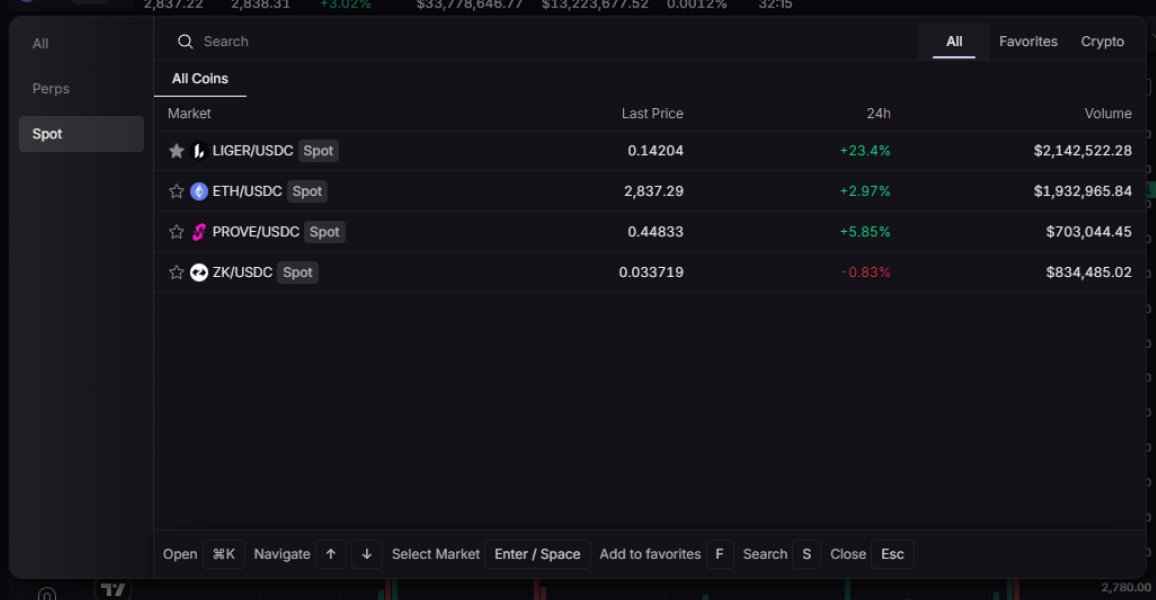Favorite ETH/USDC with star

tap(176, 192)
